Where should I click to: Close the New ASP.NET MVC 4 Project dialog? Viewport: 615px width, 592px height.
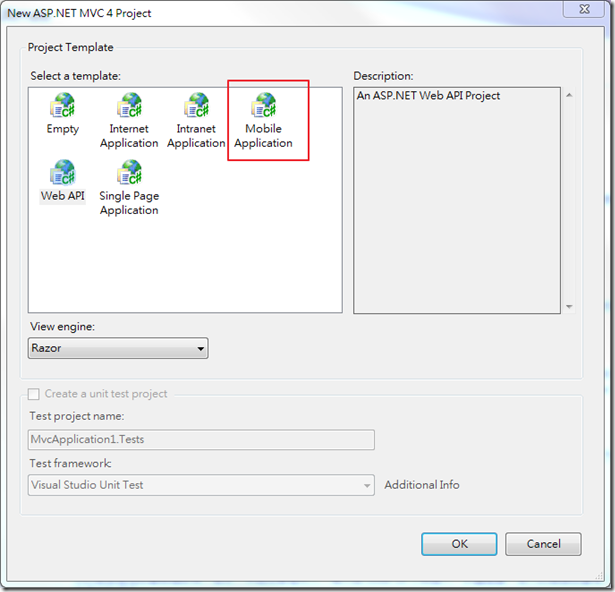point(584,9)
